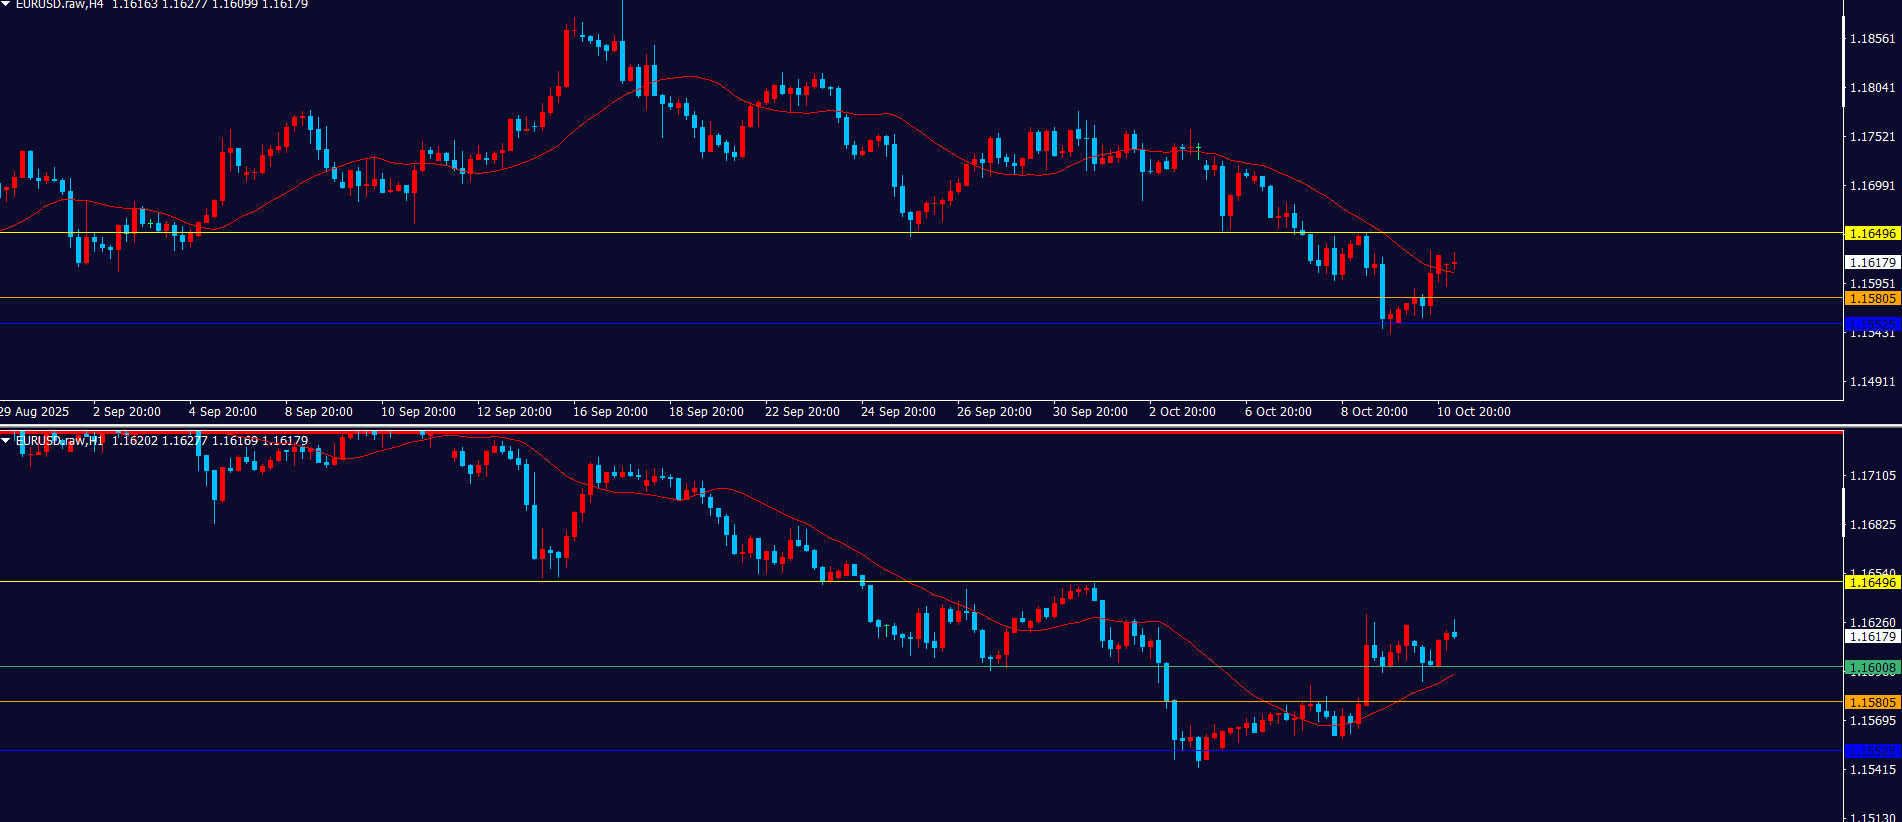This screenshot has height=822, width=1902.
Task: Click the 2 Oct 20:00 time label
Action: pyautogui.click(x=1182, y=412)
